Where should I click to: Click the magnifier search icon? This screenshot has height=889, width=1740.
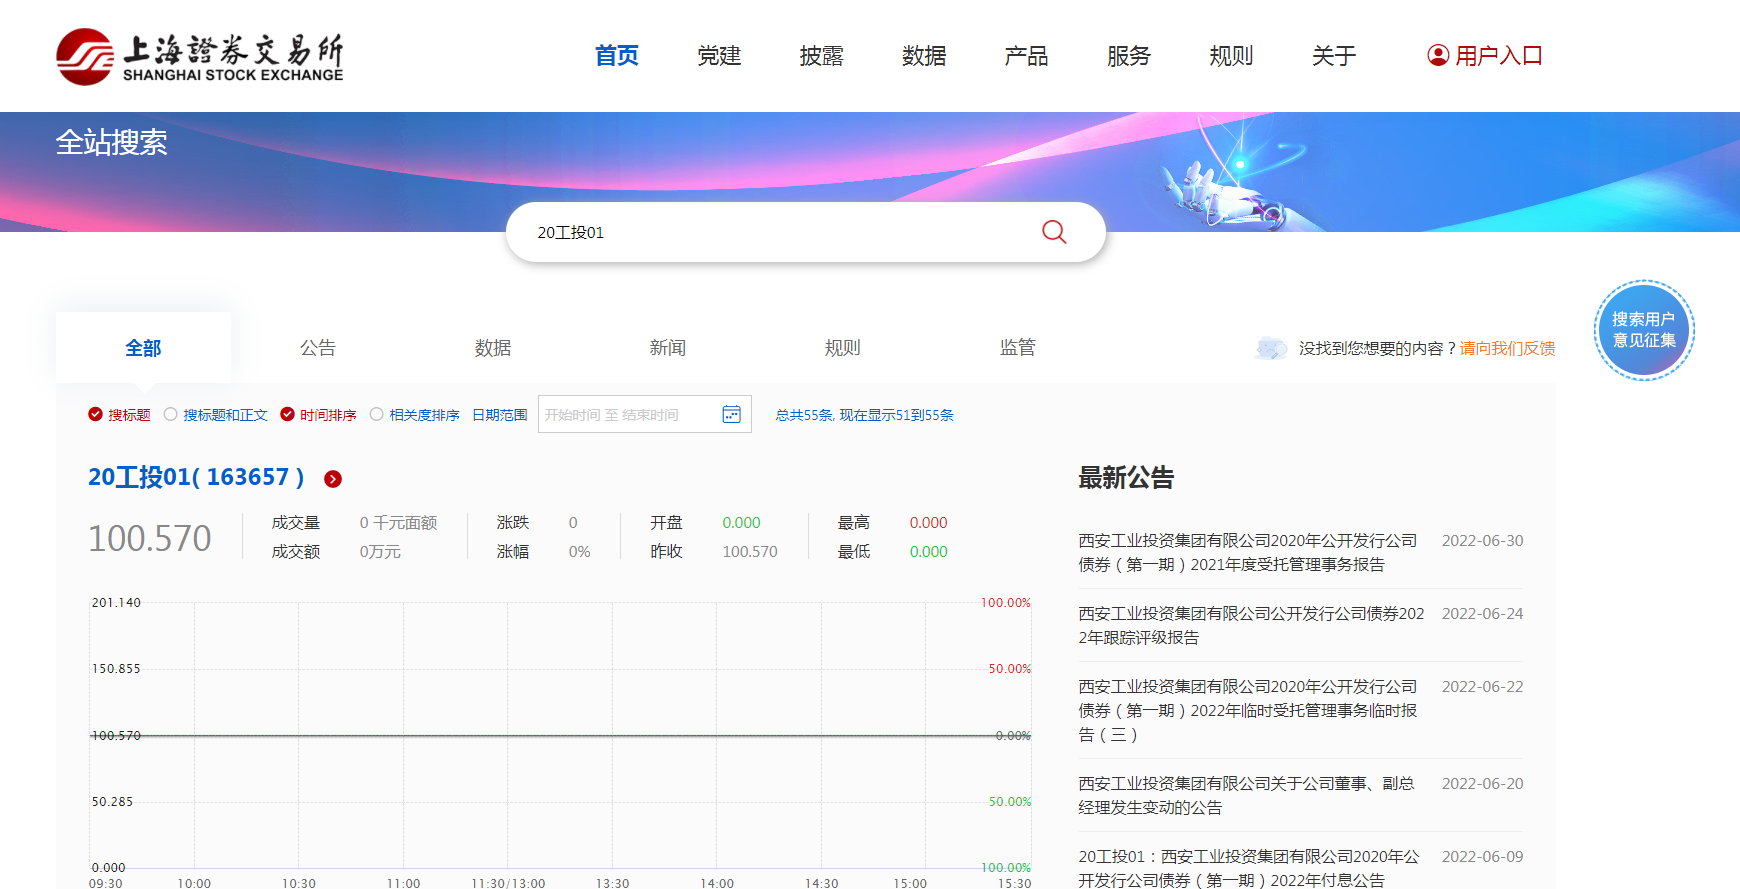(1054, 232)
